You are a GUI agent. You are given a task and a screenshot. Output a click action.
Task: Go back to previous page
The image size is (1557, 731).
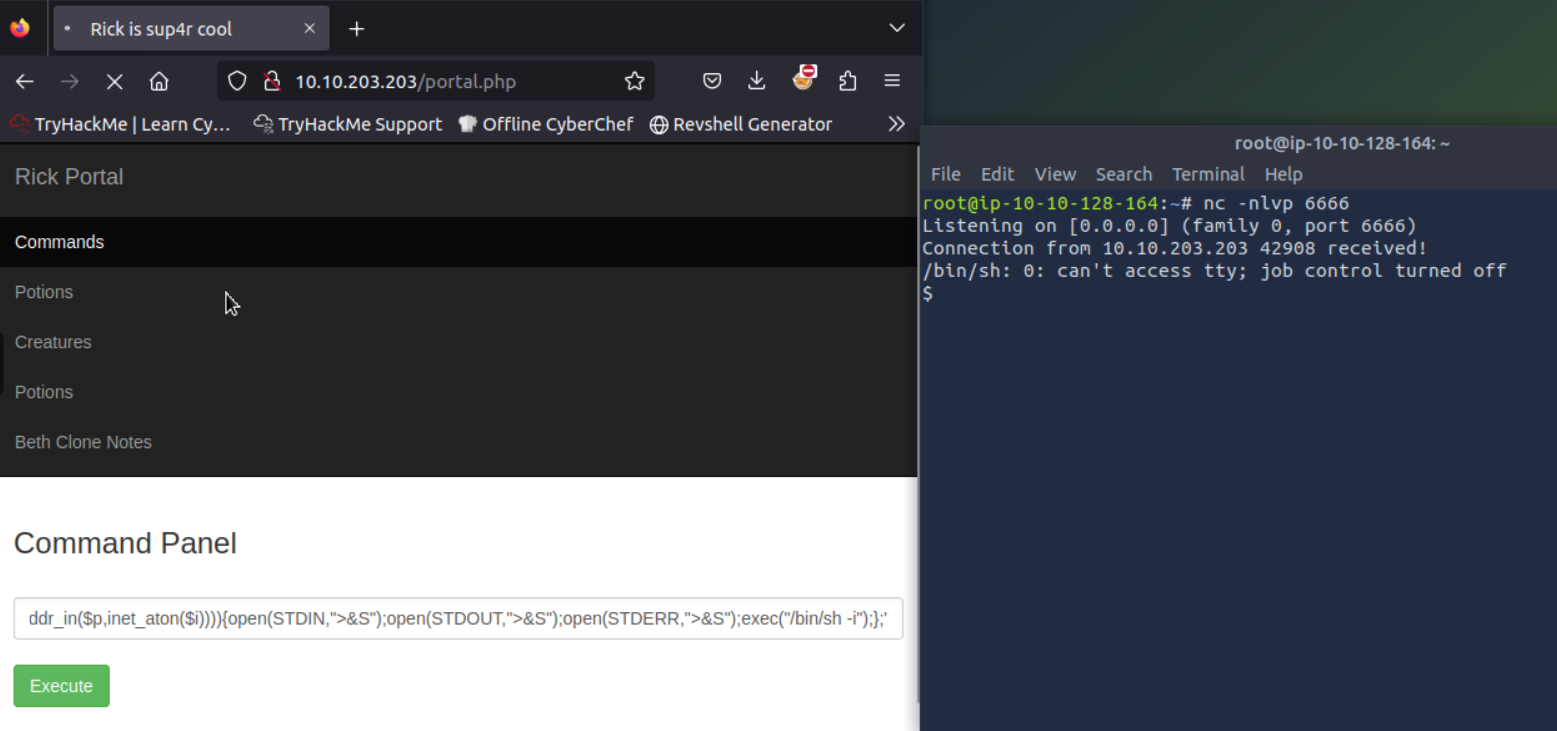point(25,81)
